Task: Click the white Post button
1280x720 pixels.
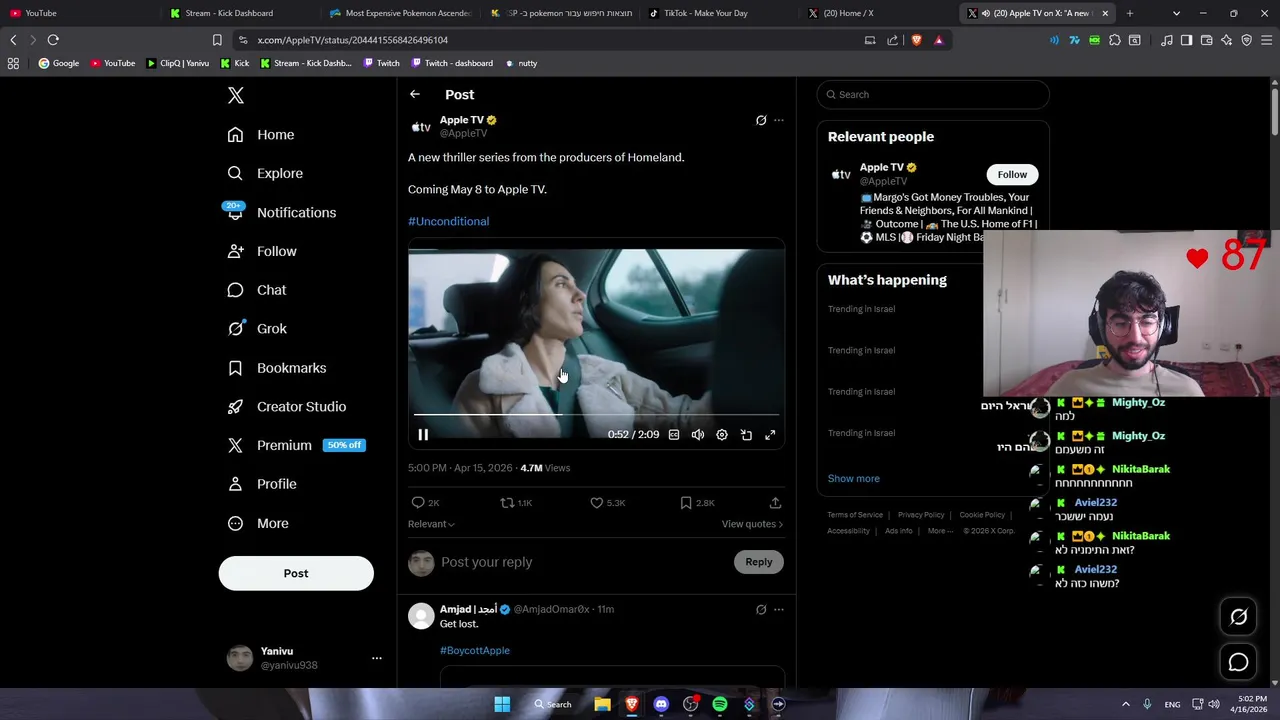Action: [296, 573]
